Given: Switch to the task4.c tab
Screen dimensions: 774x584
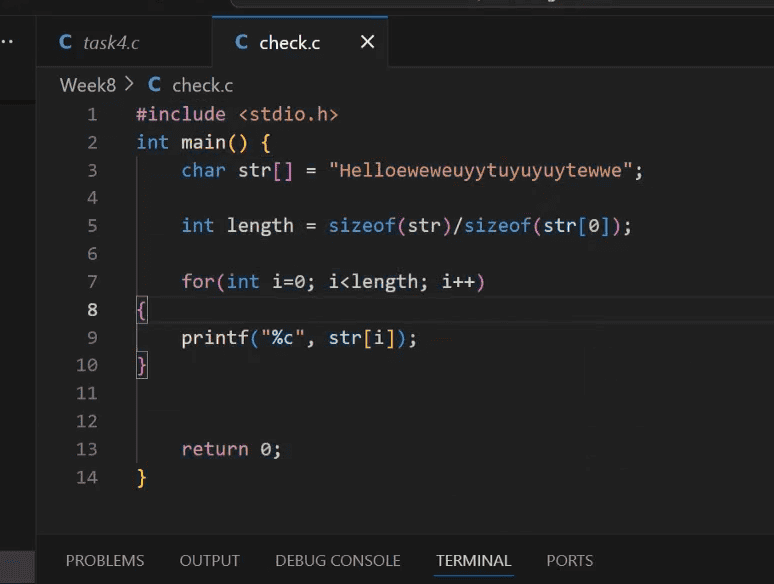Looking at the screenshot, I should pyautogui.click(x=110, y=42).
